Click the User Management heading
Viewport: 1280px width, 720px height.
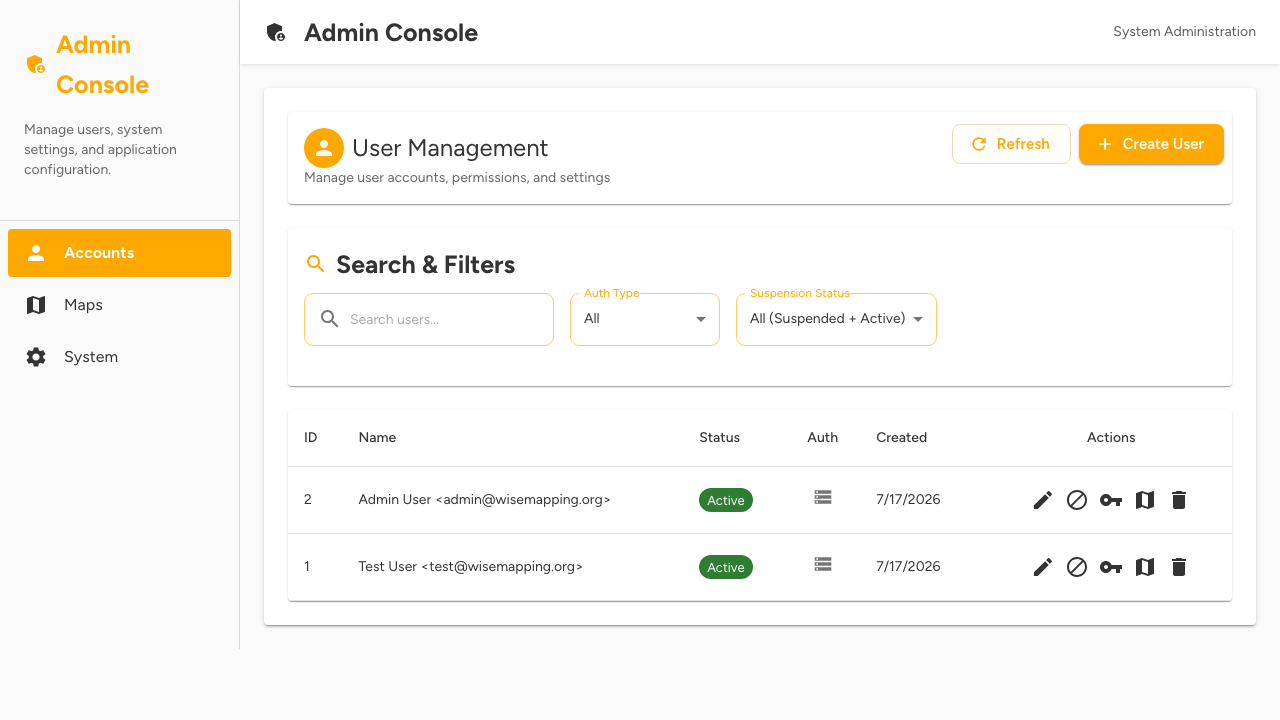pos(450,148)
